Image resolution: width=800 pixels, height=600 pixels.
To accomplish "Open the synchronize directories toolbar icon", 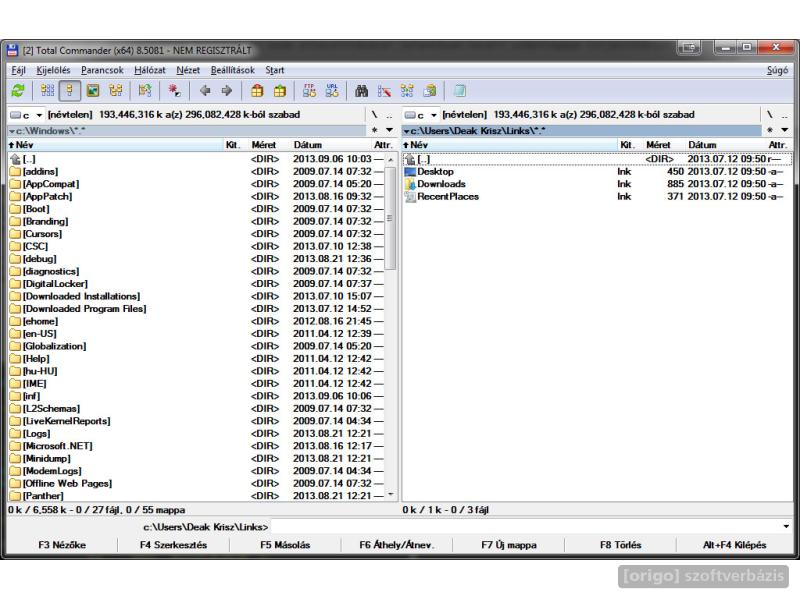I will pos(407,91).
